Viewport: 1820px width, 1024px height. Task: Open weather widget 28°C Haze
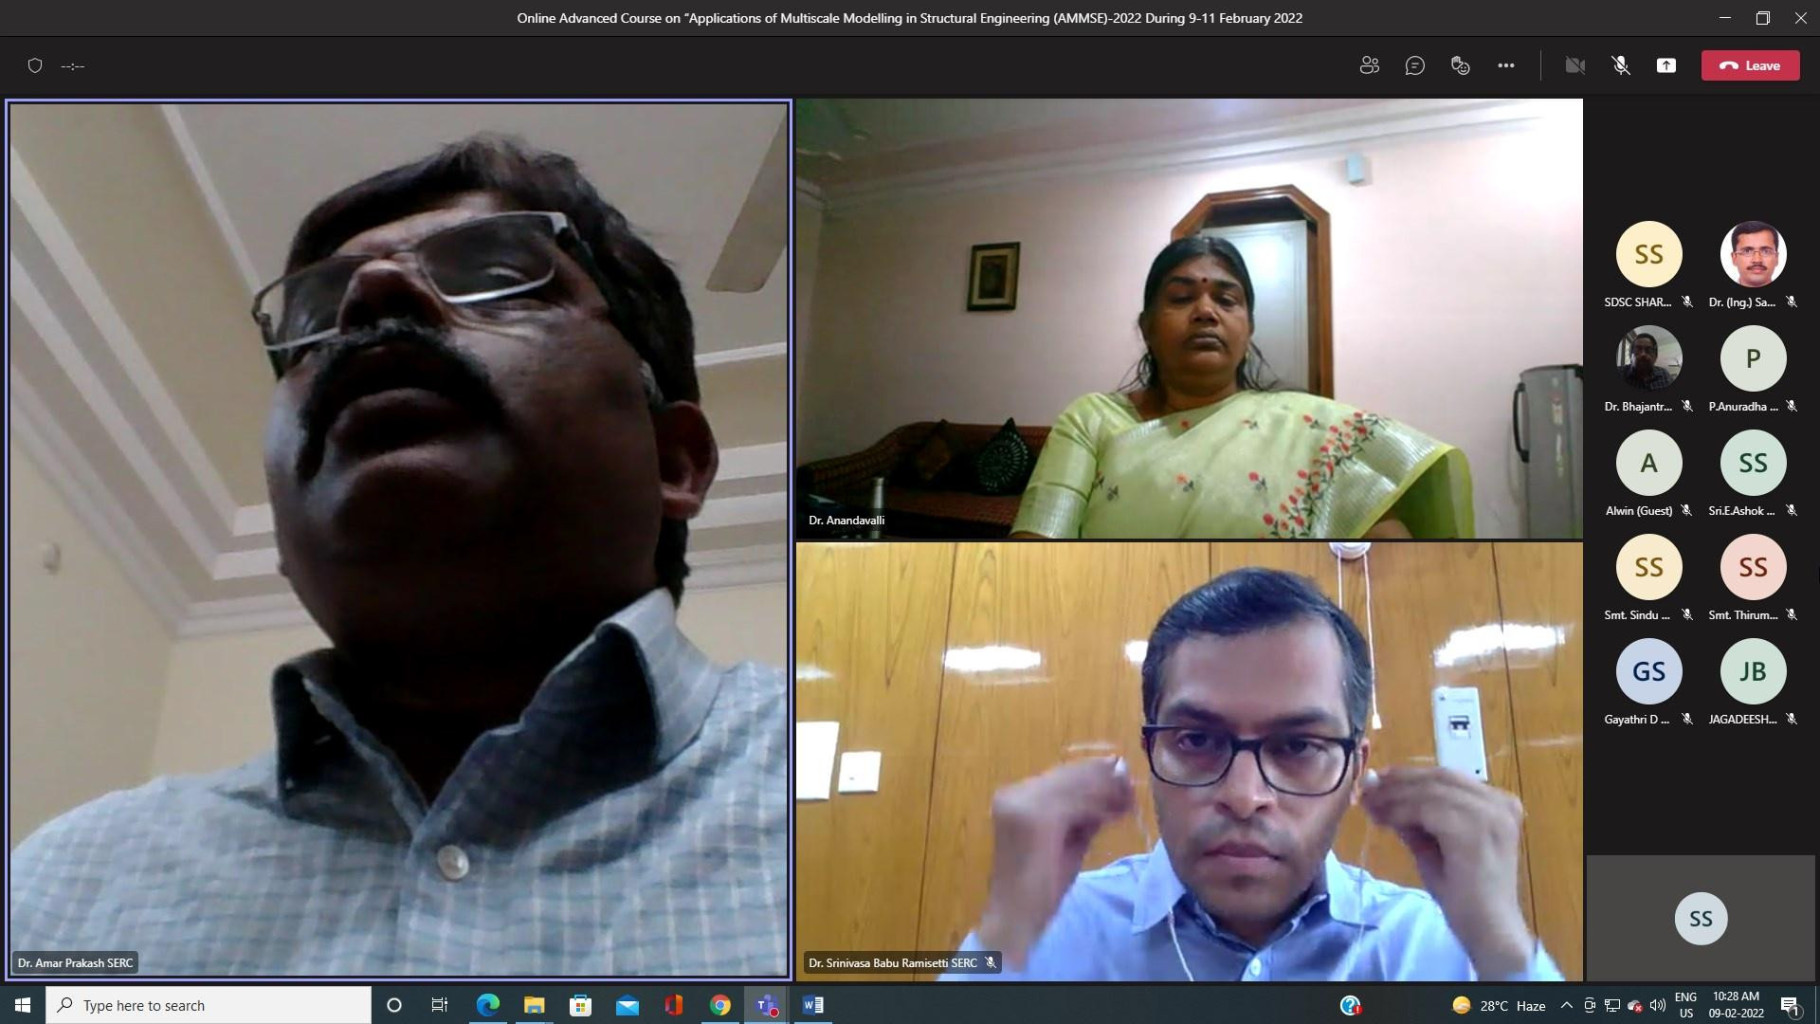tap(1498, 1005)
